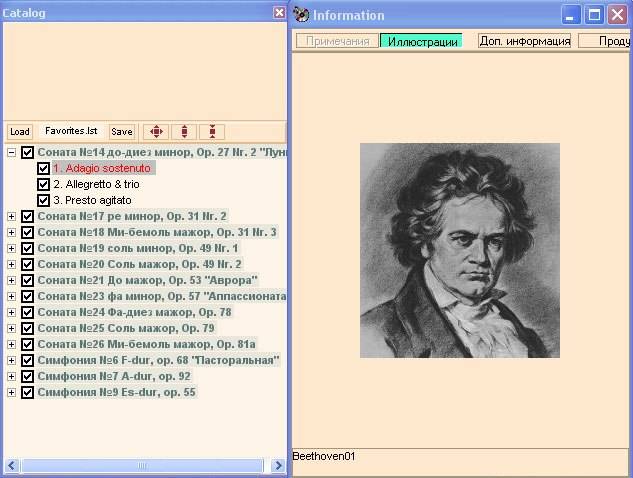This screenshot has width=633, height=478.
Task: Open the Доп. информация tab
Action: point(524,41)
